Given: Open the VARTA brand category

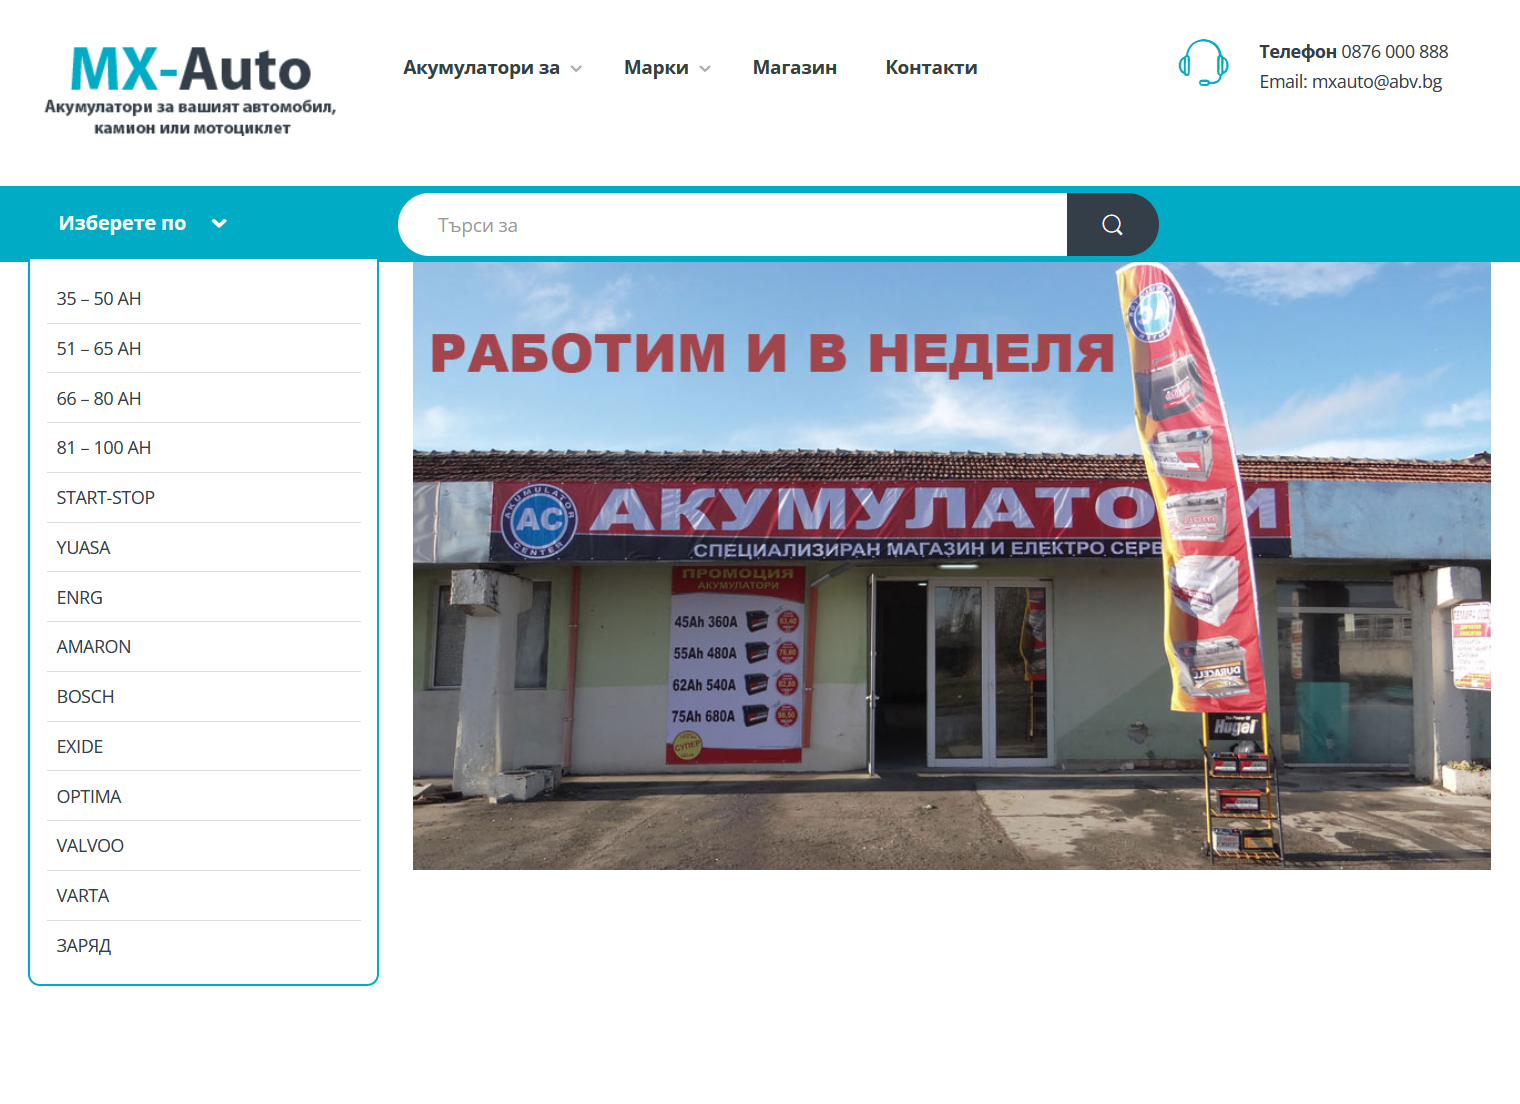Looking at the screenshot, I should (204, 896).
